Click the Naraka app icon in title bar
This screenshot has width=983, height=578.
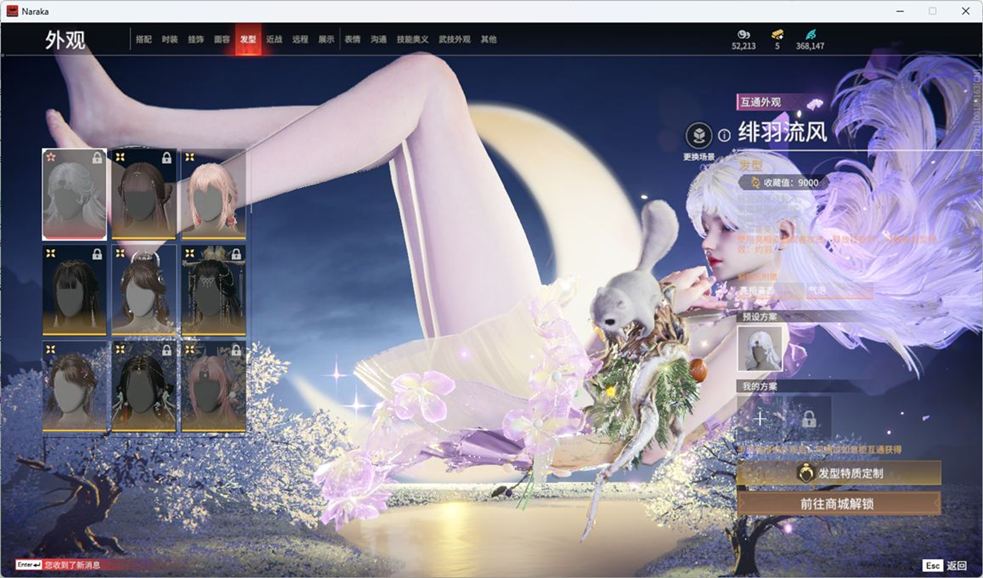coord(12,11)
